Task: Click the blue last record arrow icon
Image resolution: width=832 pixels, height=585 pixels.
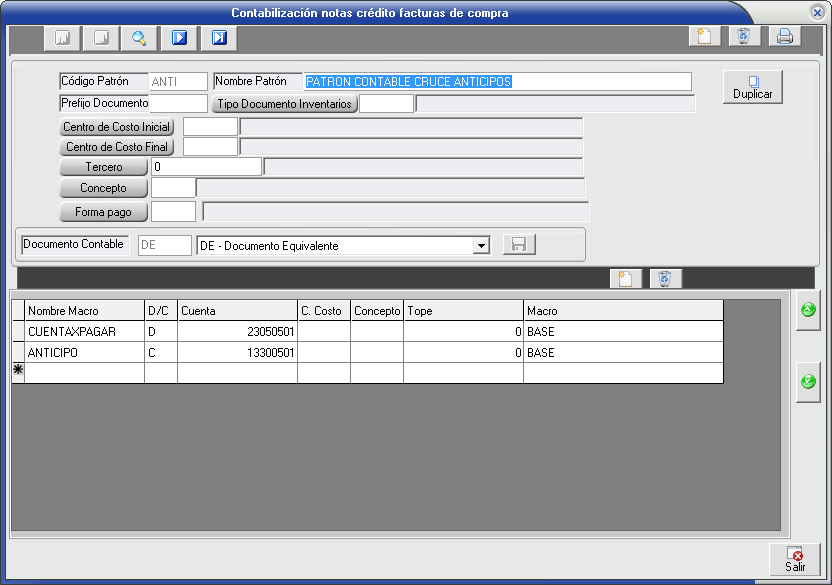Action: click(219, 38)
